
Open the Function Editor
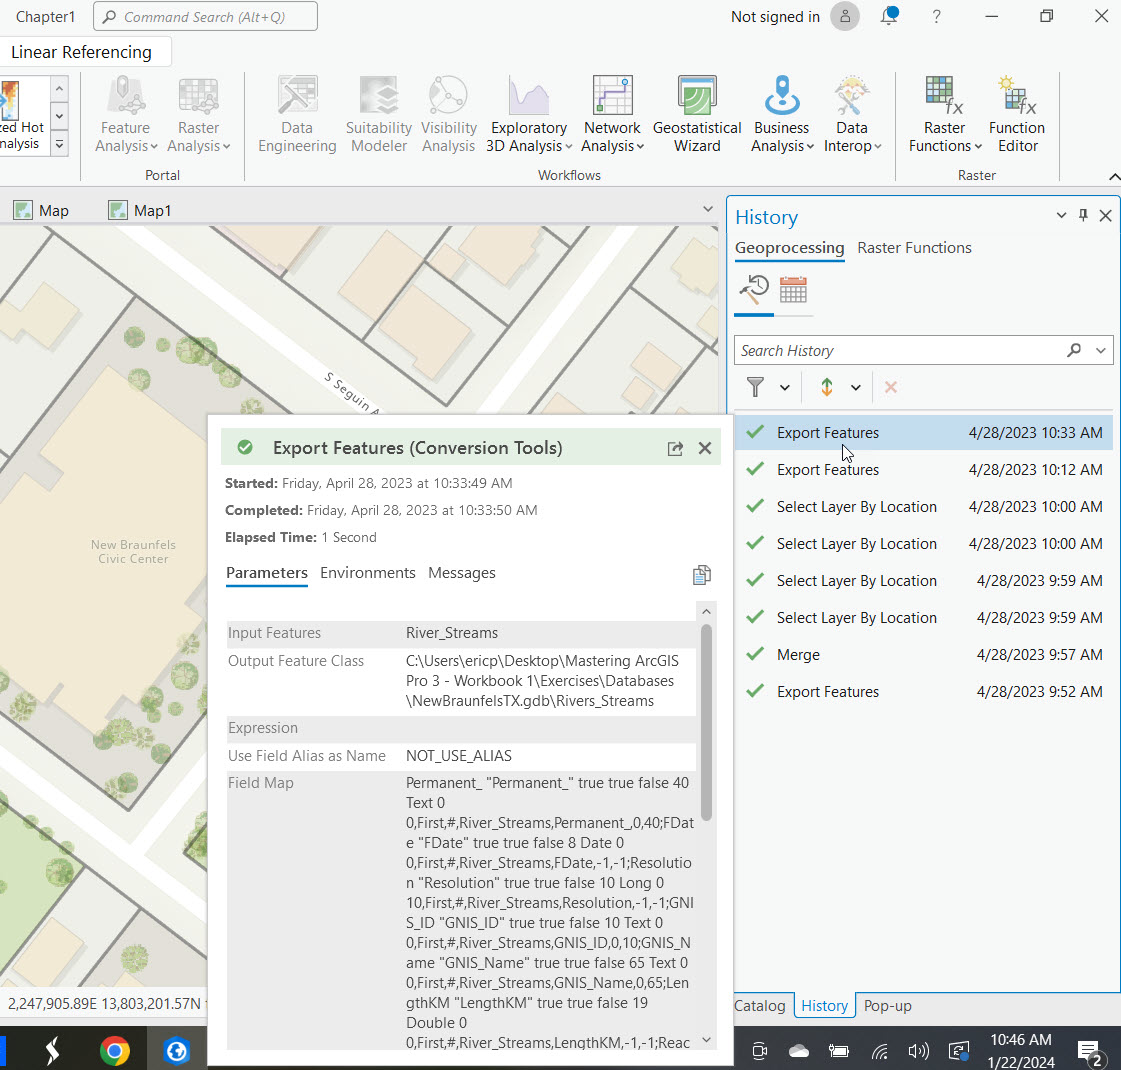click(x=1016, y=115)
